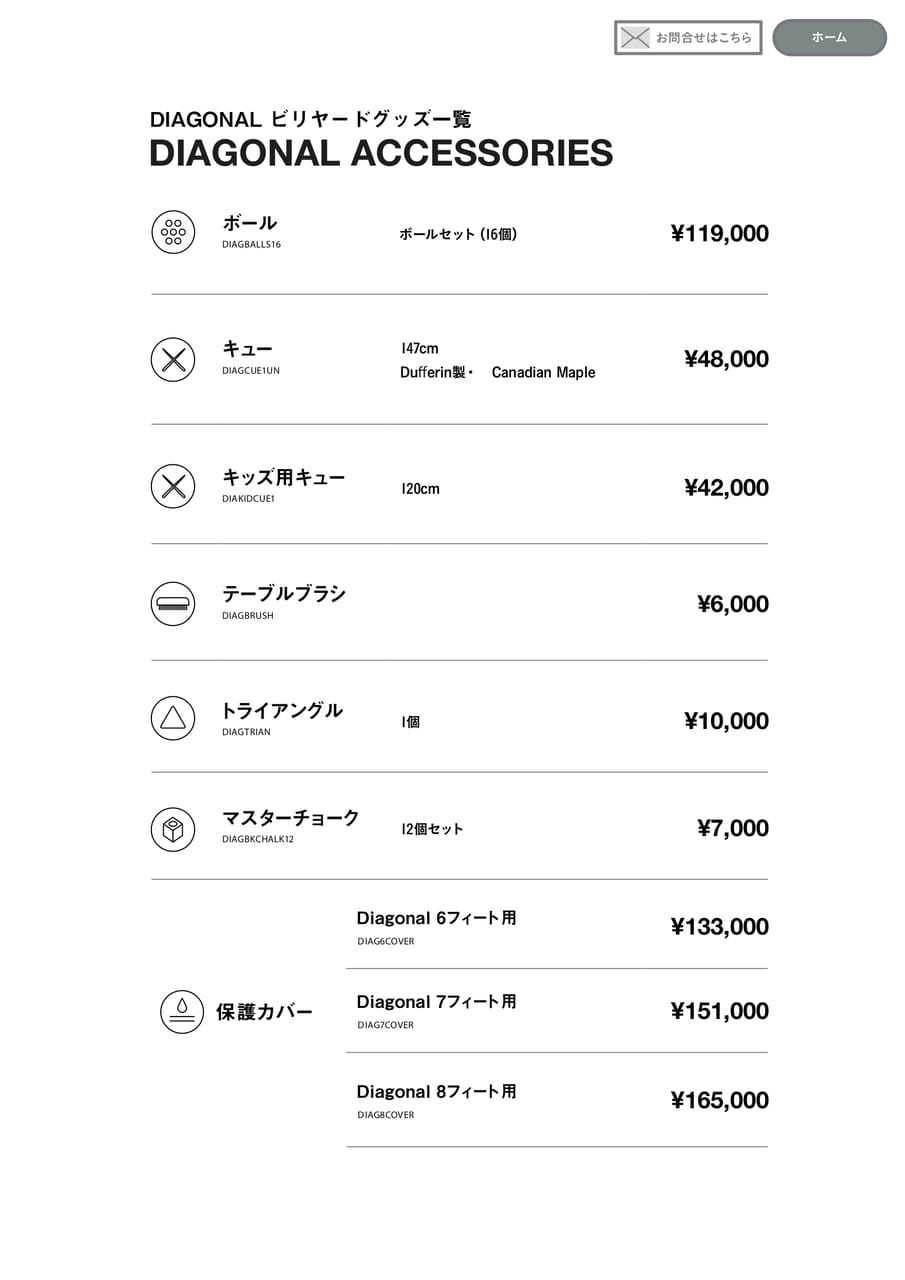Choose Diagonal 8フィート用 cover option

pyautogui.click(x=436, y=1092)
